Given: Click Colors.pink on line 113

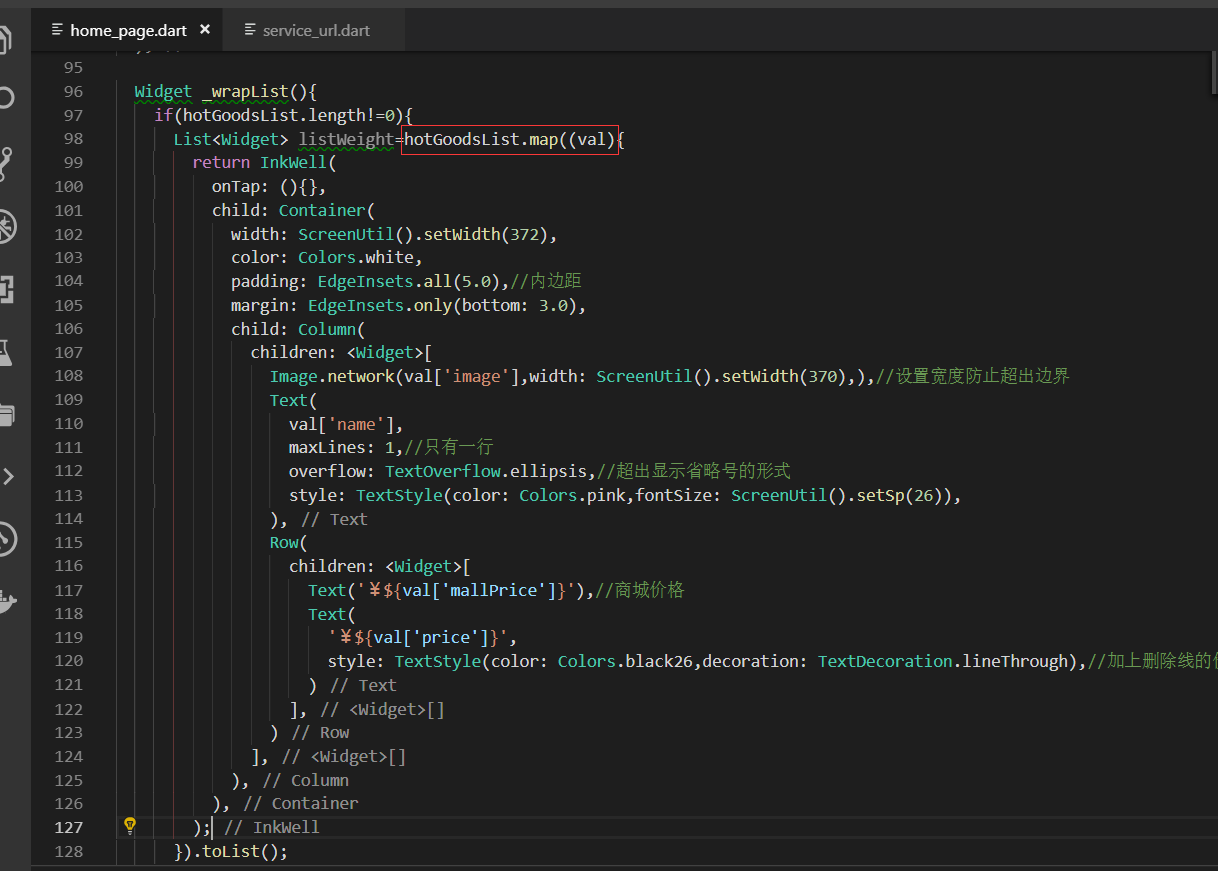Looking at the screenshot, I should (x=572, y=495).
